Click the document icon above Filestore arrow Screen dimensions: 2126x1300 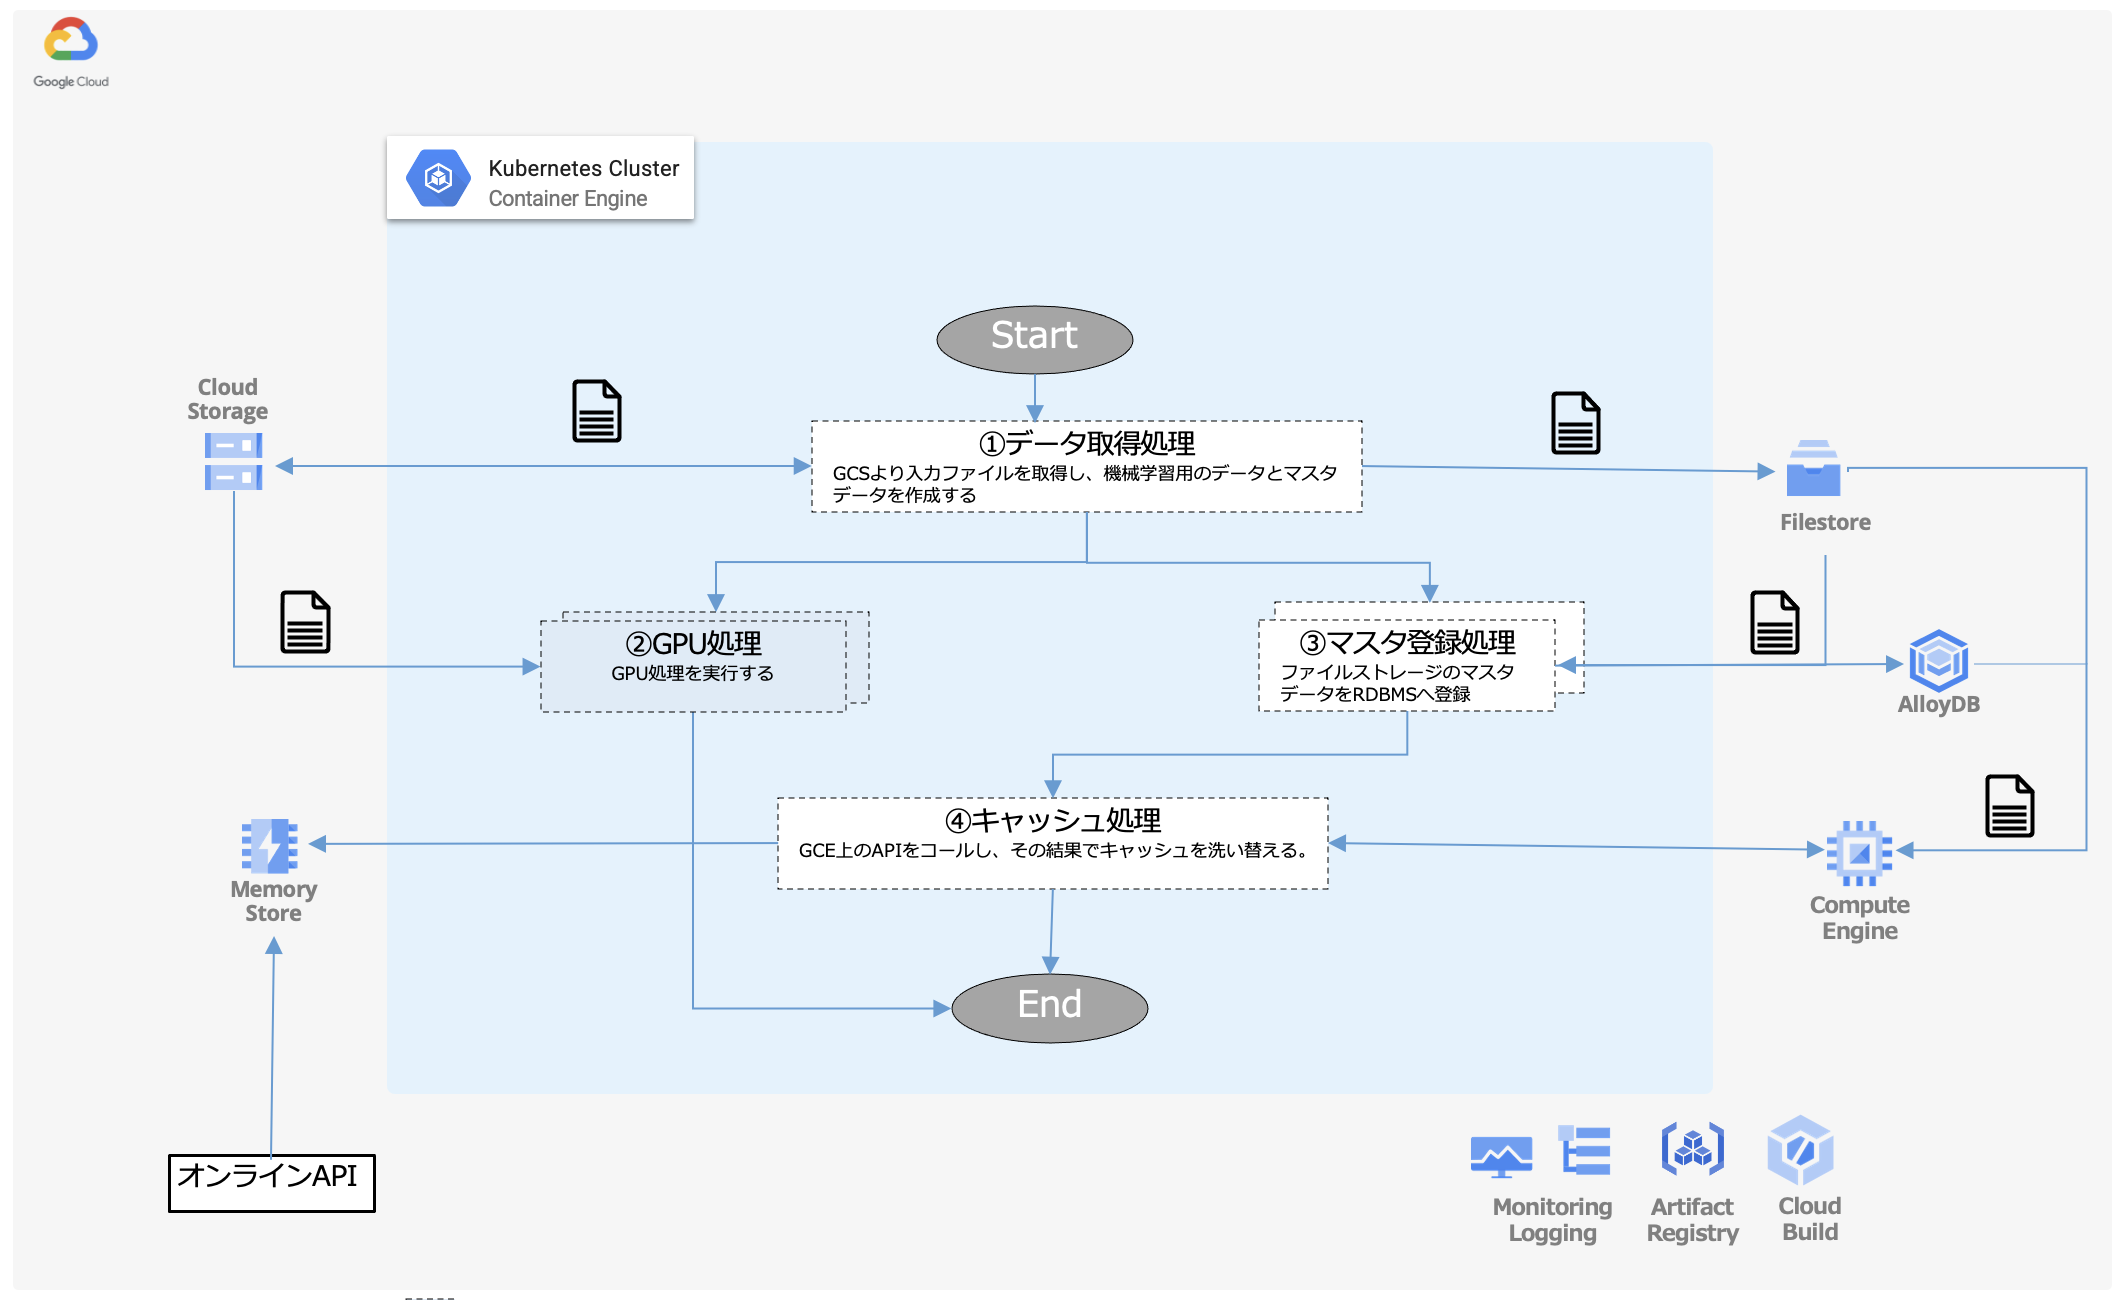(1575, 423)
